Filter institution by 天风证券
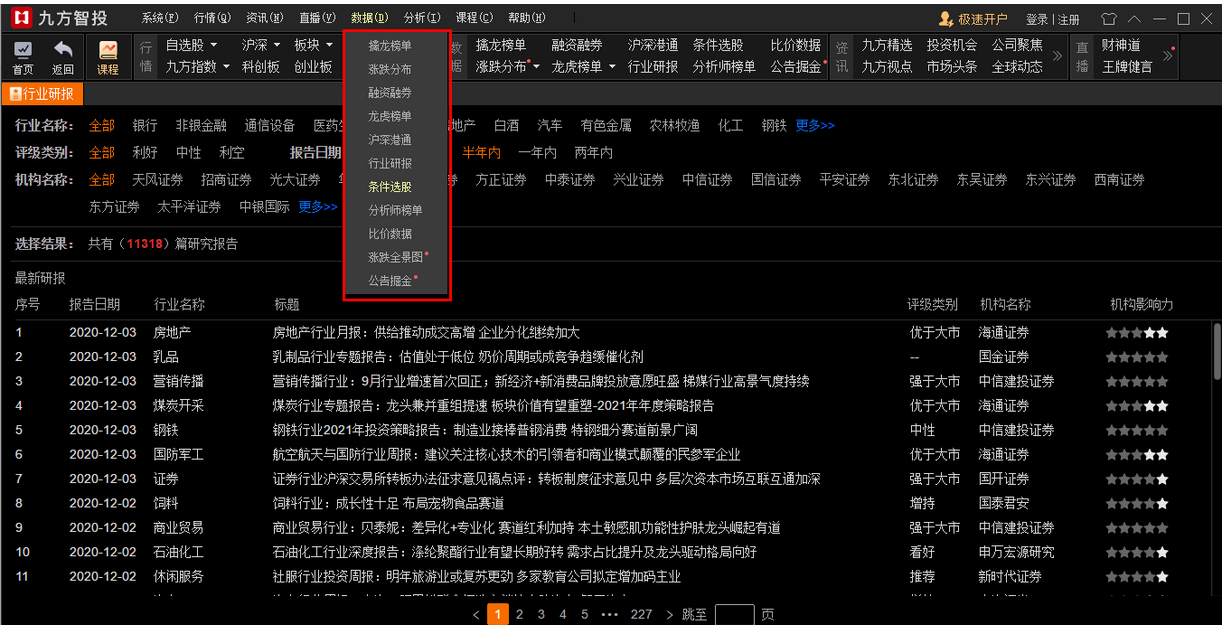Image resolution: width=1223 pixels, height=625 pixels. tap(158, 180)
